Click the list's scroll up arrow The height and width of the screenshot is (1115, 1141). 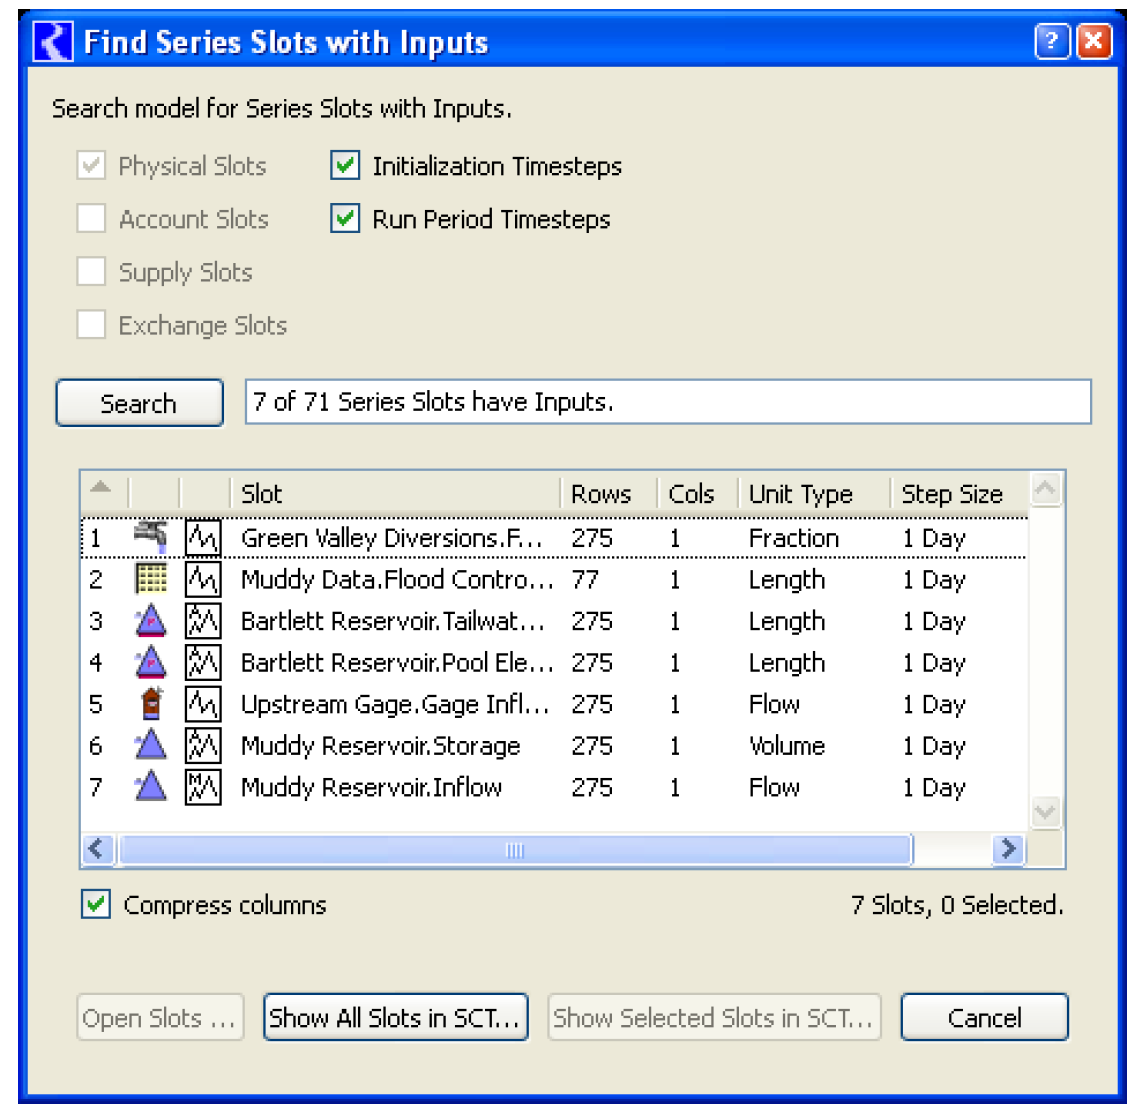pyautogui.click(x=1045, y=489)
